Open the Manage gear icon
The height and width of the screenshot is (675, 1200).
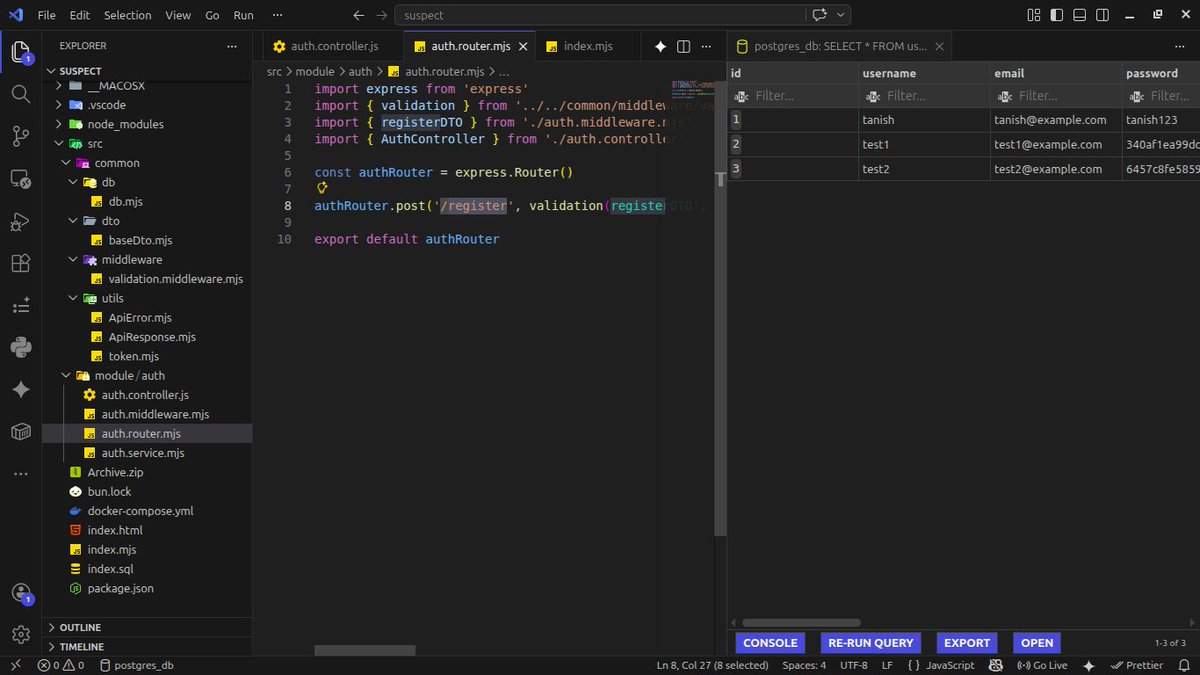[20, 634]
